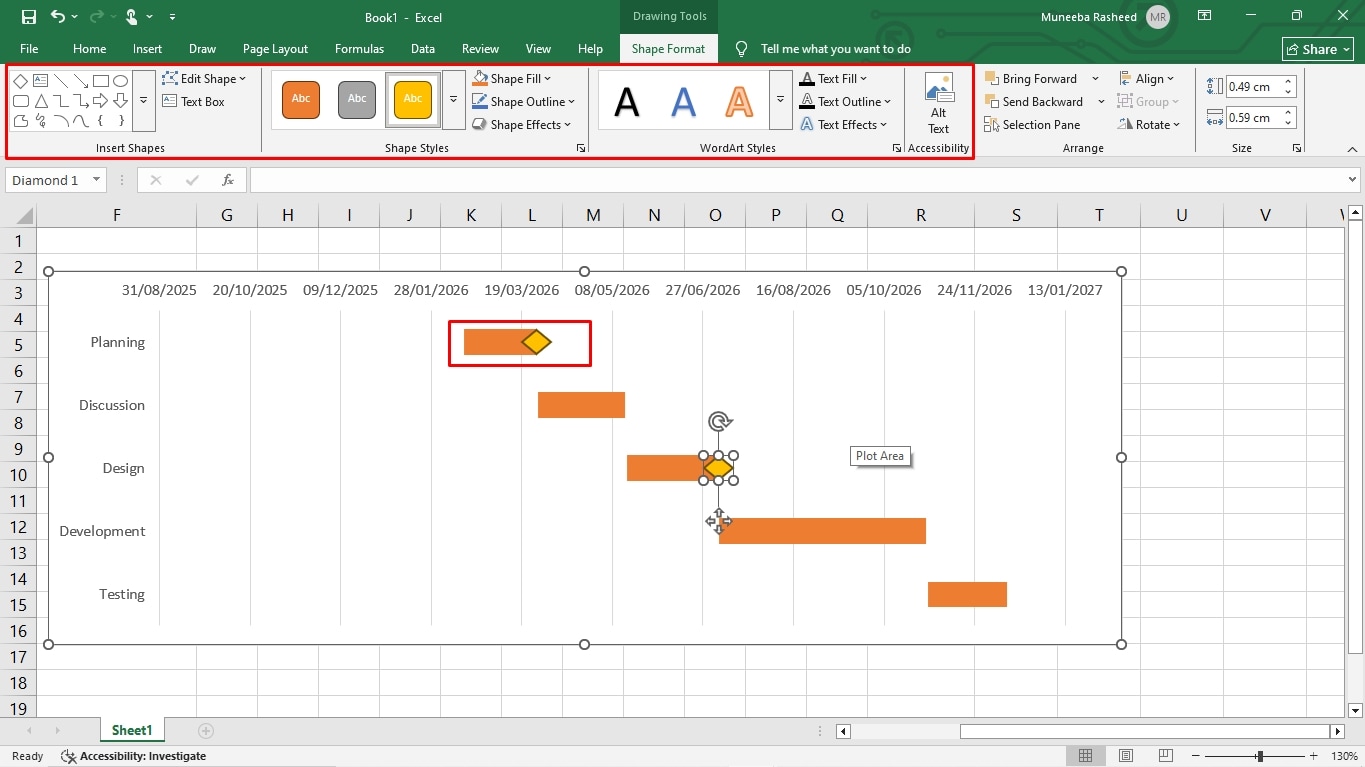
Task: Open the WordArt Styles dialog launcher
Action: pos(897,148)
